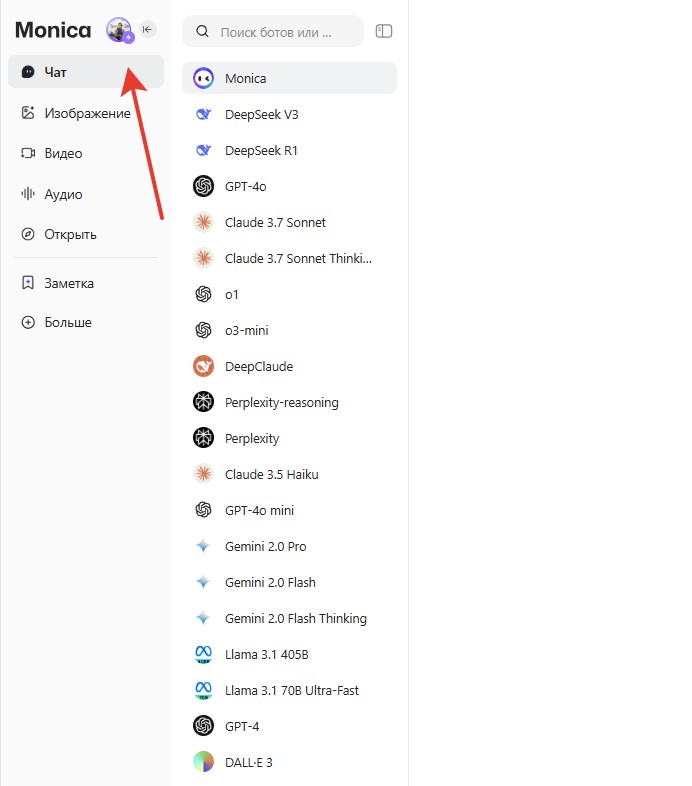Choose the DeepSeek R1 model
The image size is (692, 786).
point(261,150)
